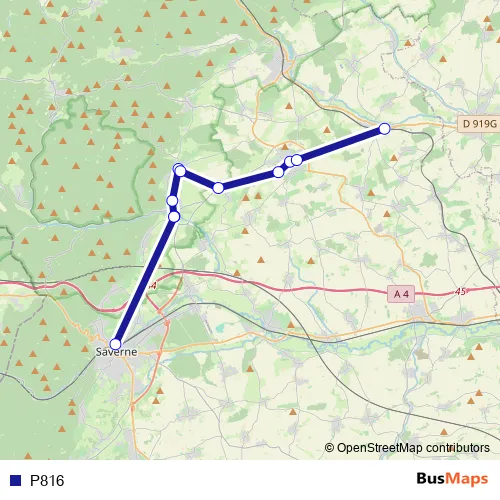Select the easternmost route stop near D 919G
Image resolution: width=500 pixels, height=500 pixels.
pos(385,129)
